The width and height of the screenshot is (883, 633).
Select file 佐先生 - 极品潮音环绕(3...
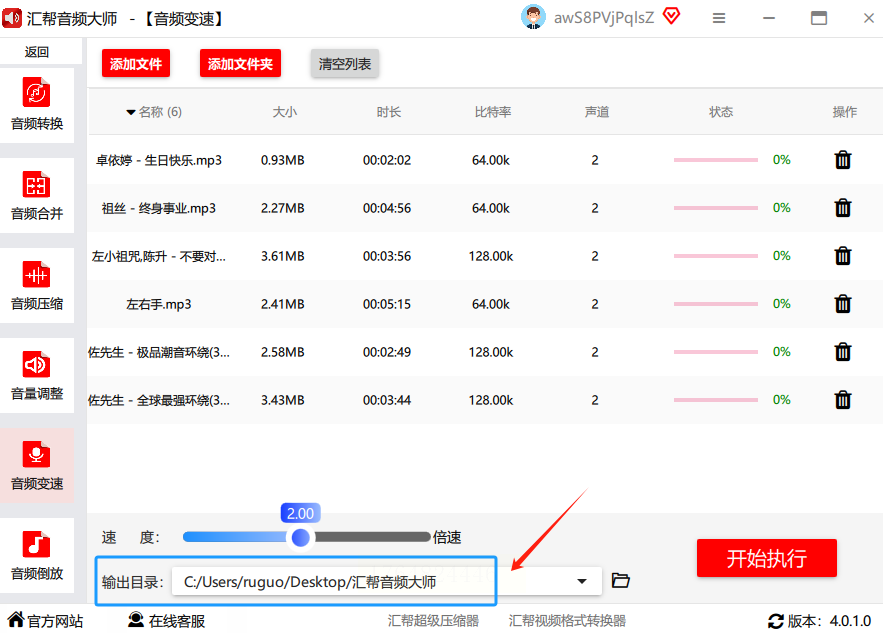click(159, 353)
